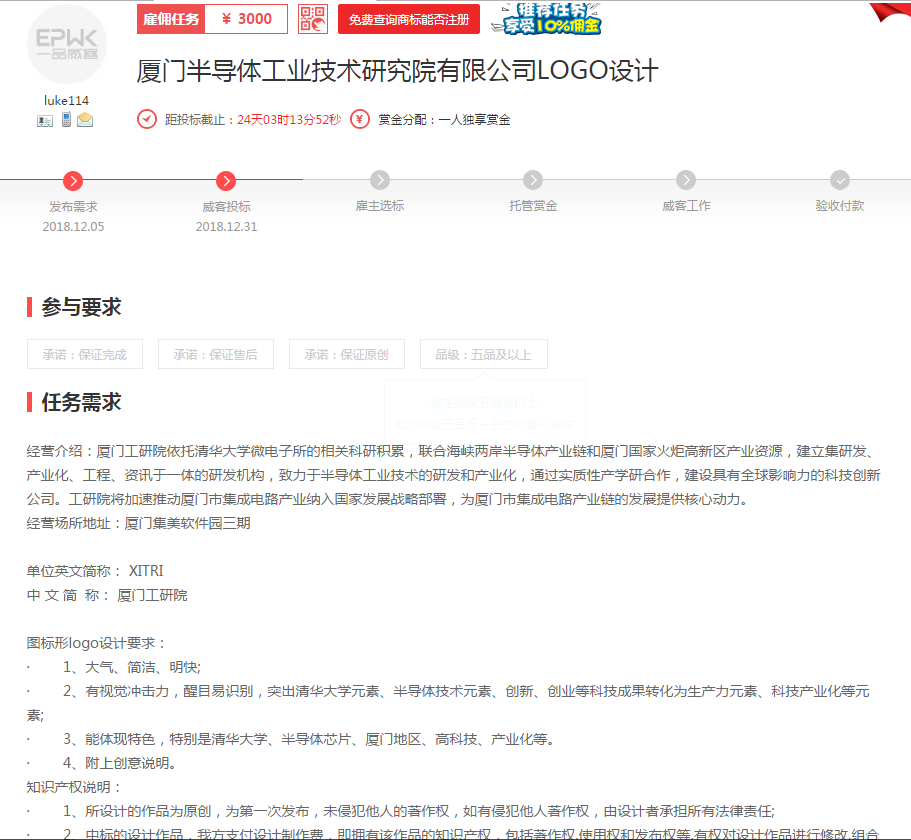Click the 承诺：保证原创 tag

[347, 354]
